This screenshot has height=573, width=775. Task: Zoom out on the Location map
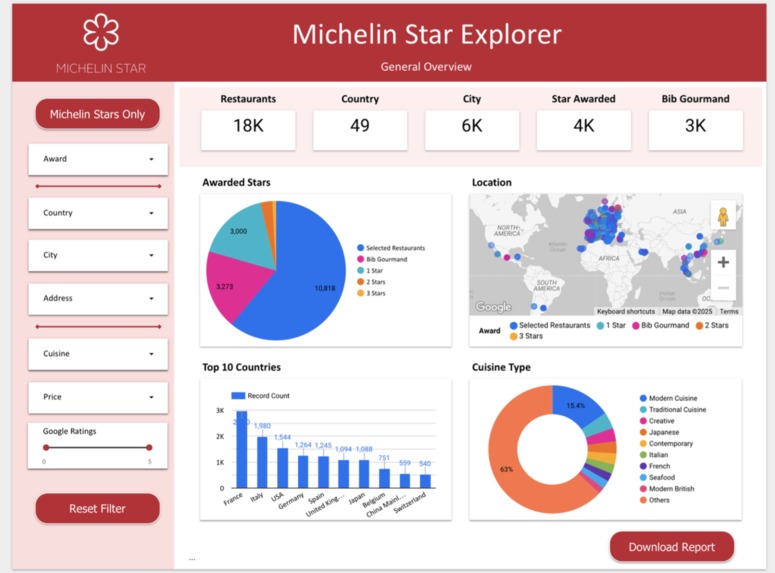coord(723,288)
